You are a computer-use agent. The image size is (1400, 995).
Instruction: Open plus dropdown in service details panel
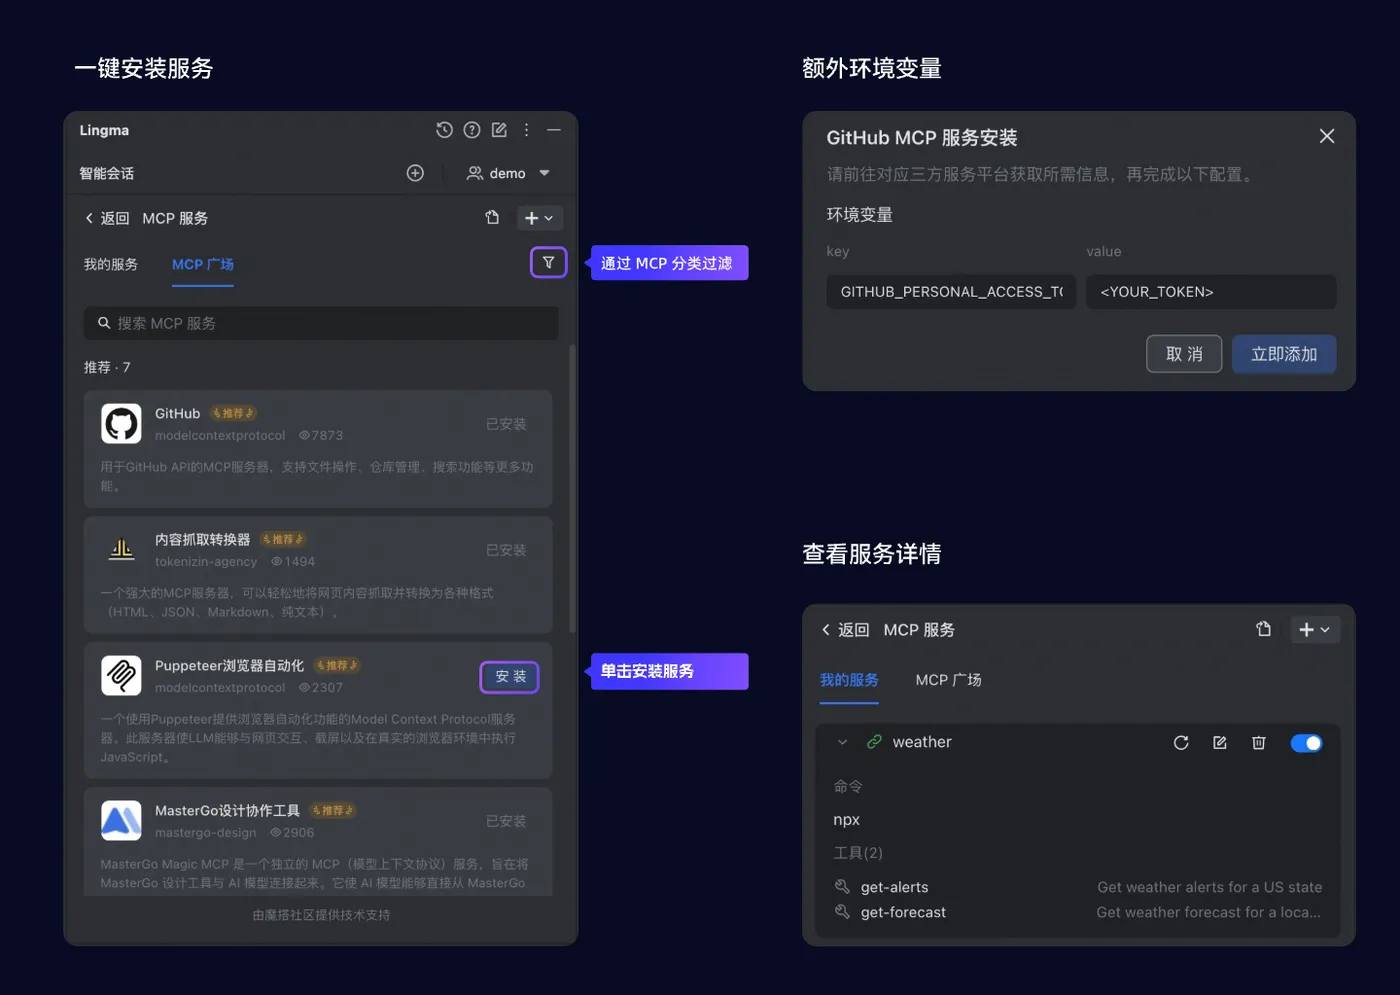click(x=1314, y=629)
